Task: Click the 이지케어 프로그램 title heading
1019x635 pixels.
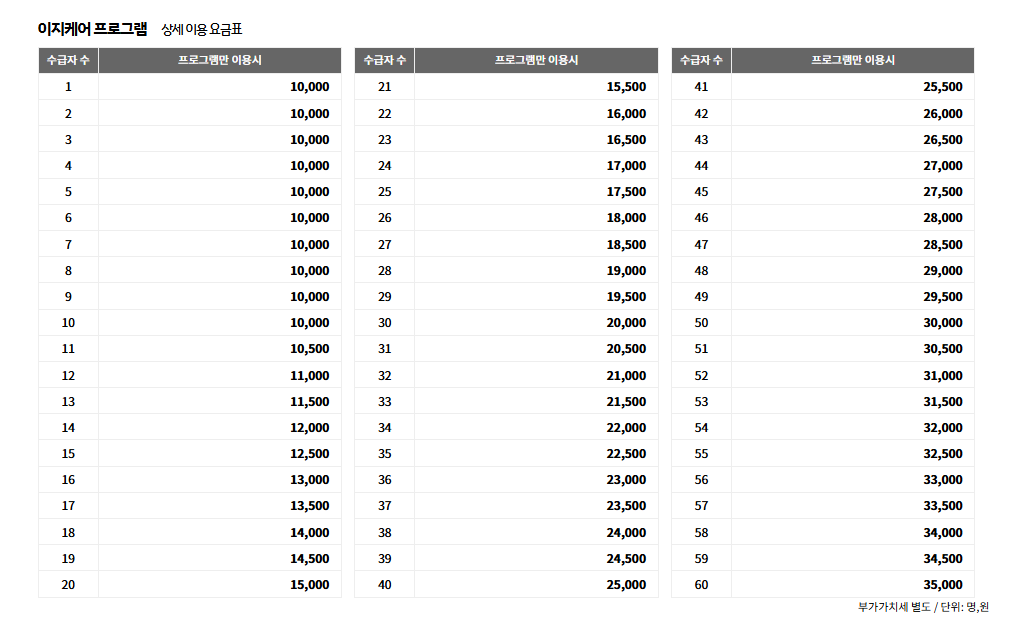Action: coord(92,29)
